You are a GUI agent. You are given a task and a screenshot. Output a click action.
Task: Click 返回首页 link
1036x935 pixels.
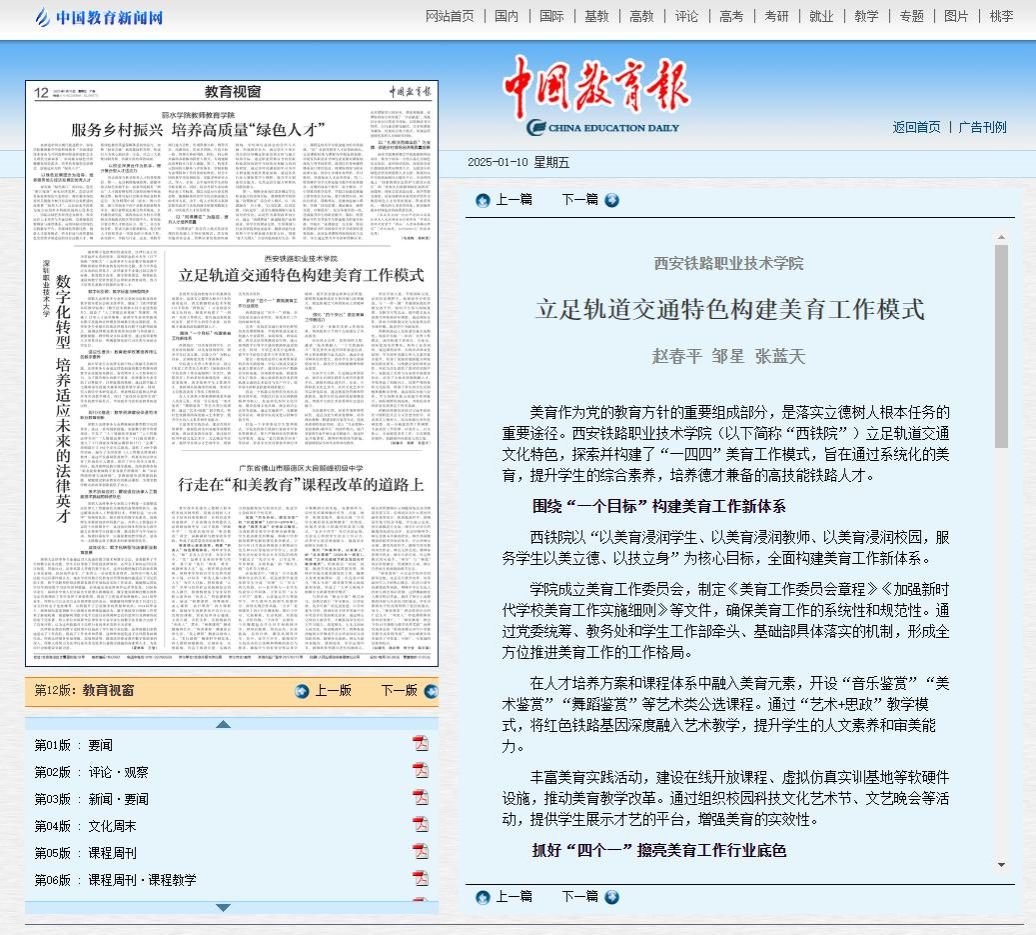pyautogui.click(x=916, y=127)
